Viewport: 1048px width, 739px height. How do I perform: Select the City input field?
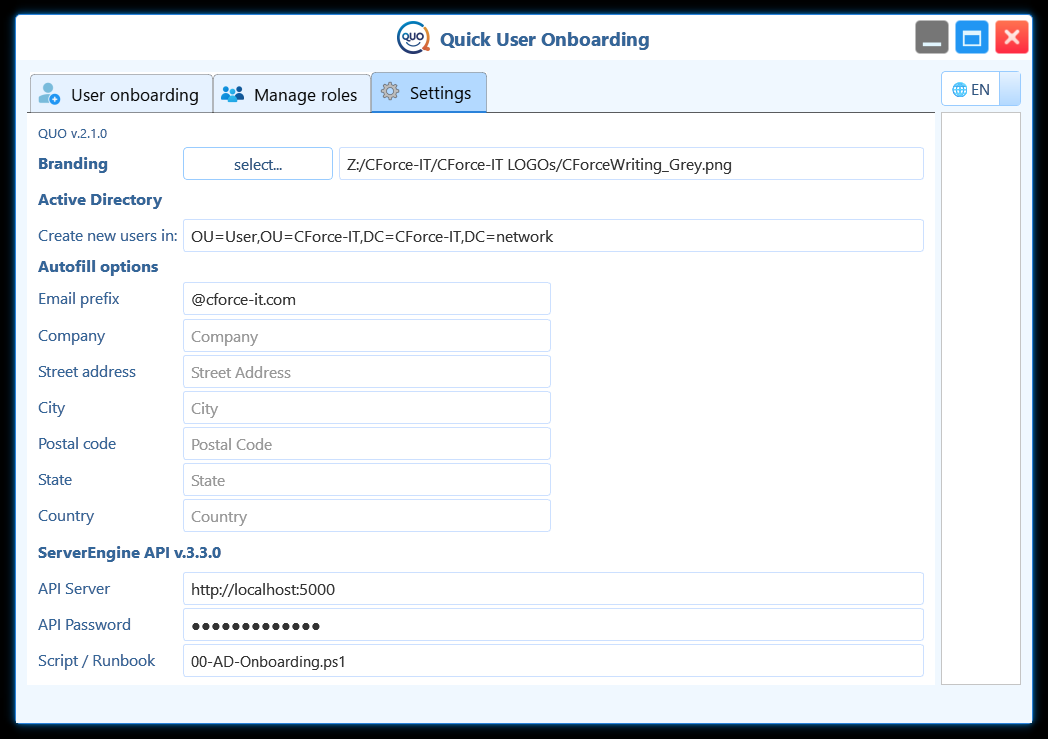367,408
